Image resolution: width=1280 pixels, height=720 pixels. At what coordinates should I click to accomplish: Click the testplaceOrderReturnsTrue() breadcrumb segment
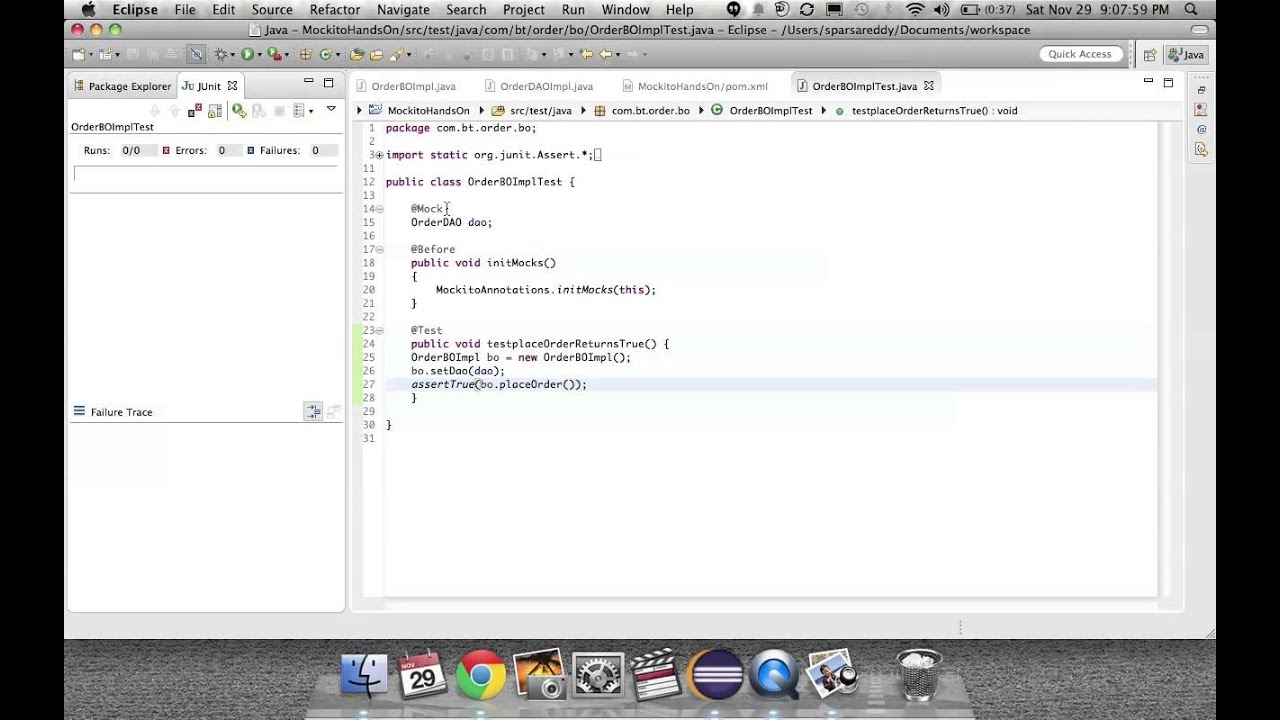pos(925,111)
